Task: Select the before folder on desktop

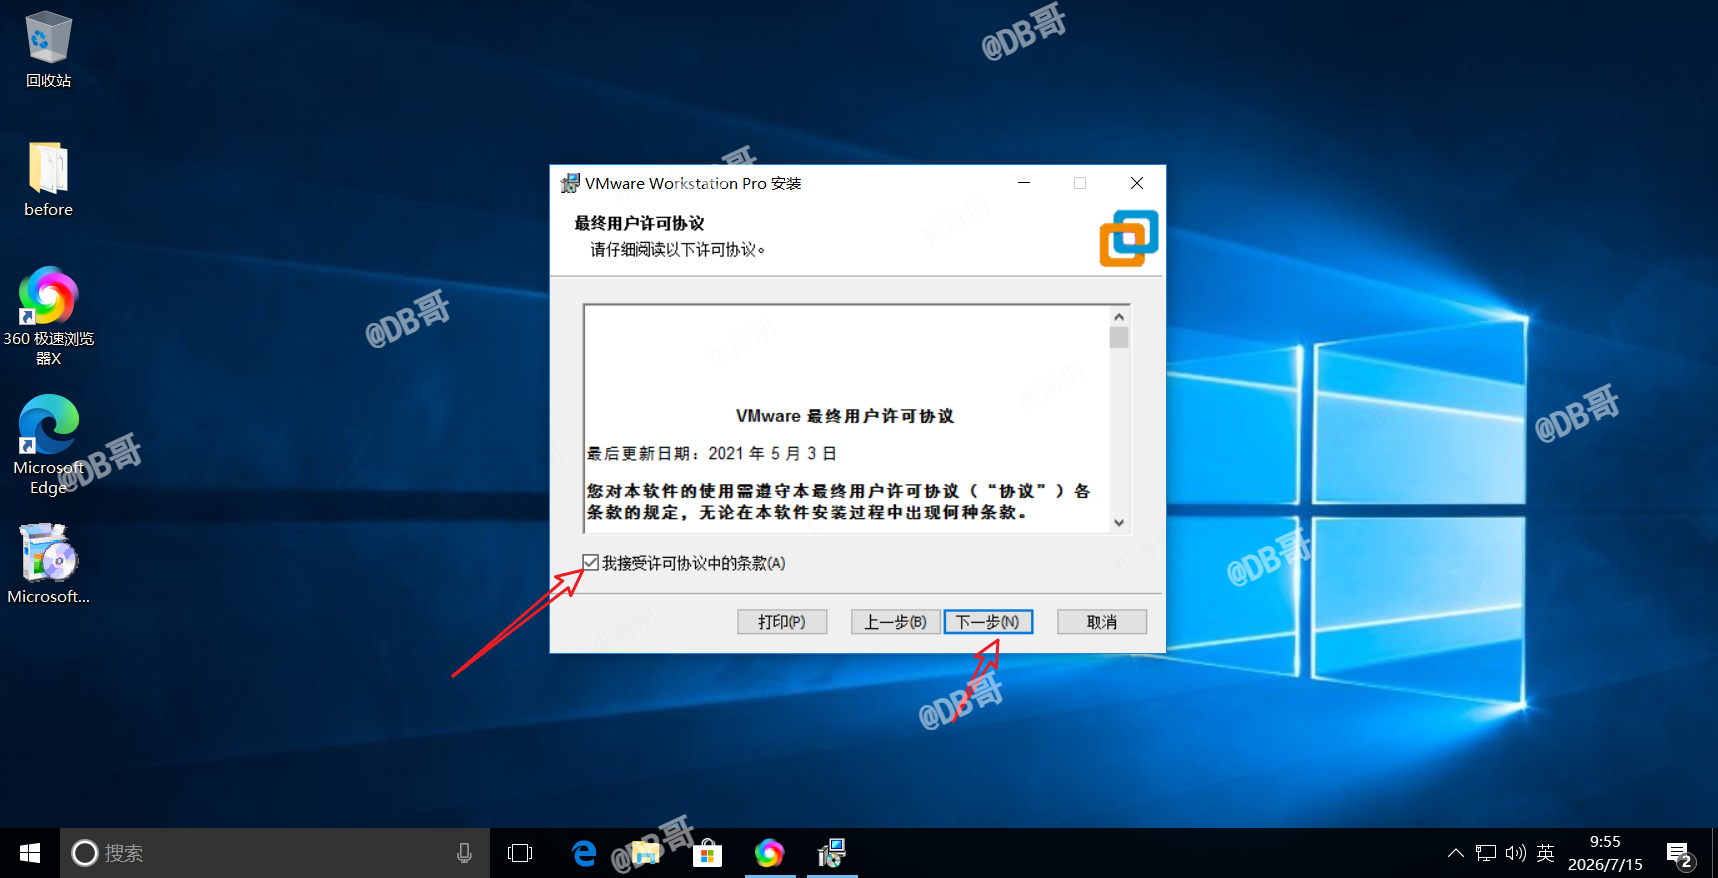Action: [x=48, y=179]
